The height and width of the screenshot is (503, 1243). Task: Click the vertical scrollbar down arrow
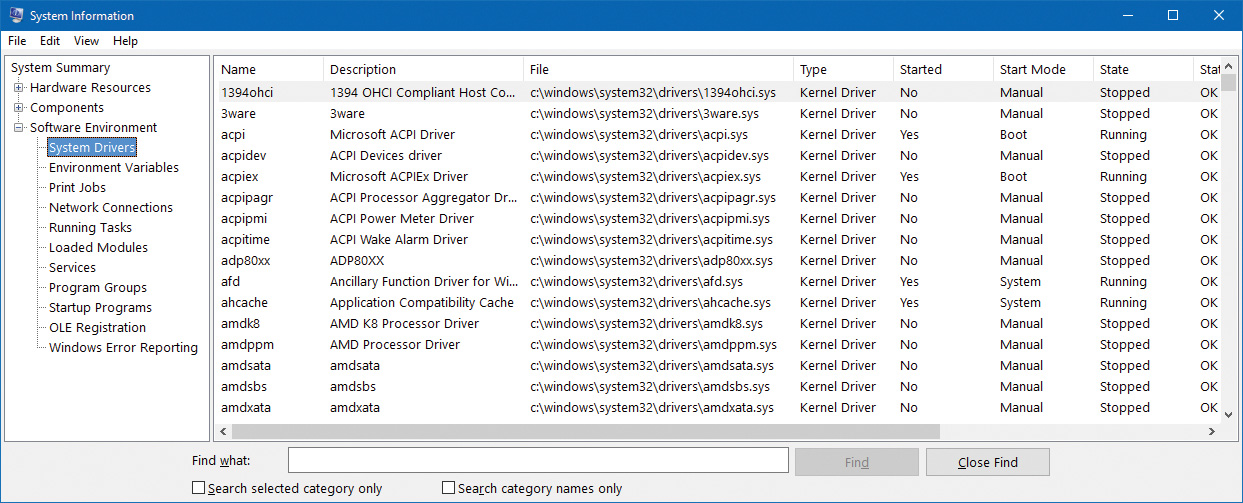coord(1228,410)
